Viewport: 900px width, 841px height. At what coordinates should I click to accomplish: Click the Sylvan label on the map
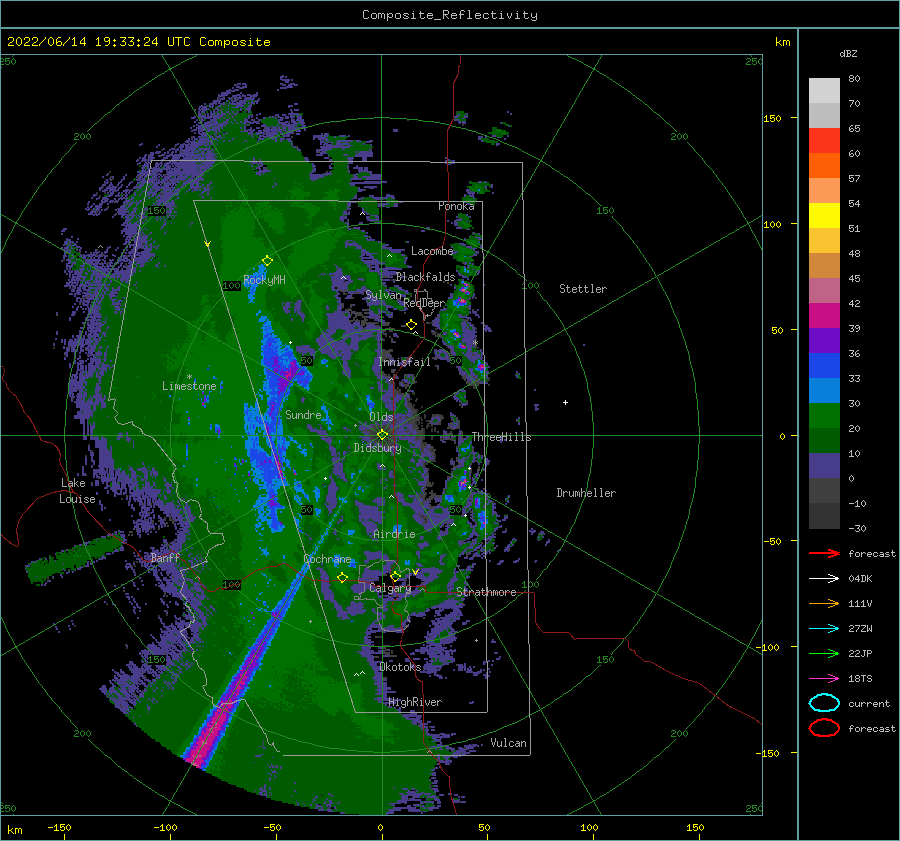click(x=383, y=295)
